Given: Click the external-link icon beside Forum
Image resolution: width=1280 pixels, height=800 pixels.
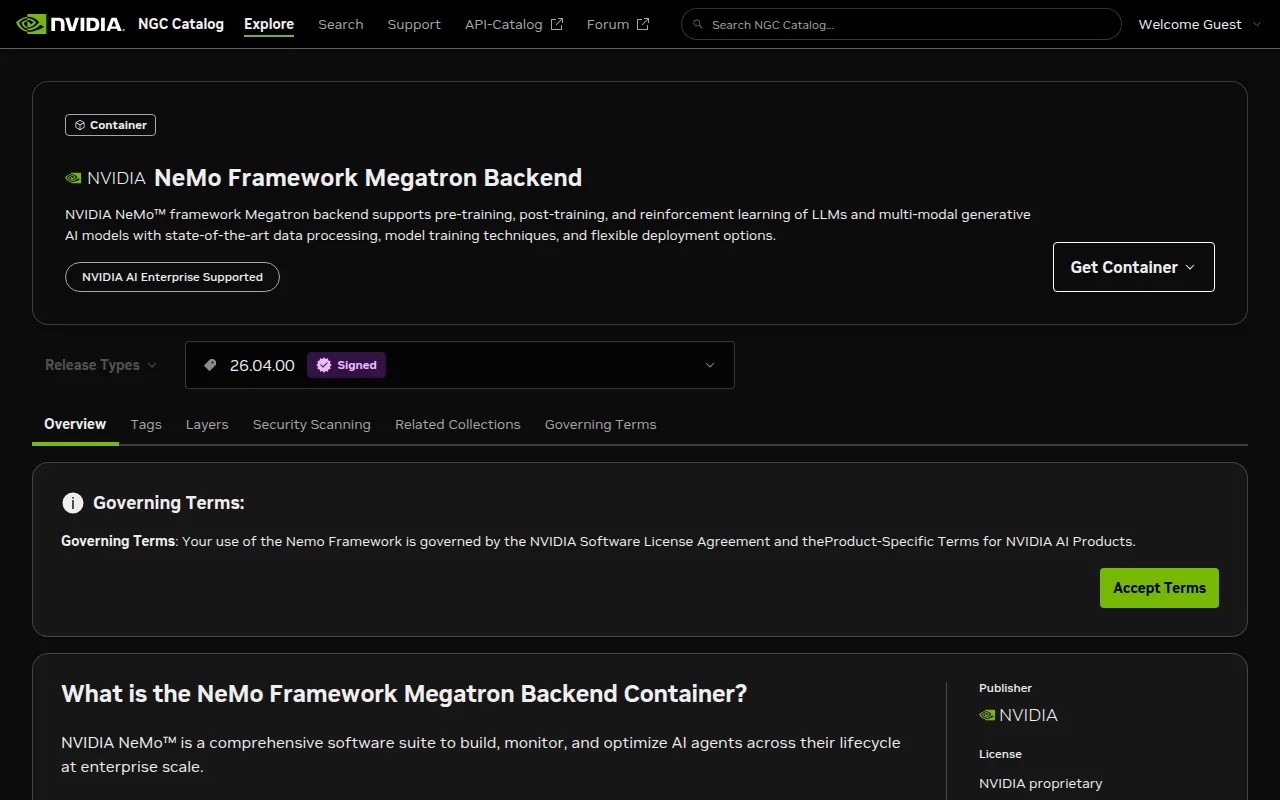Looking at the screenshot, I should 642,23.
